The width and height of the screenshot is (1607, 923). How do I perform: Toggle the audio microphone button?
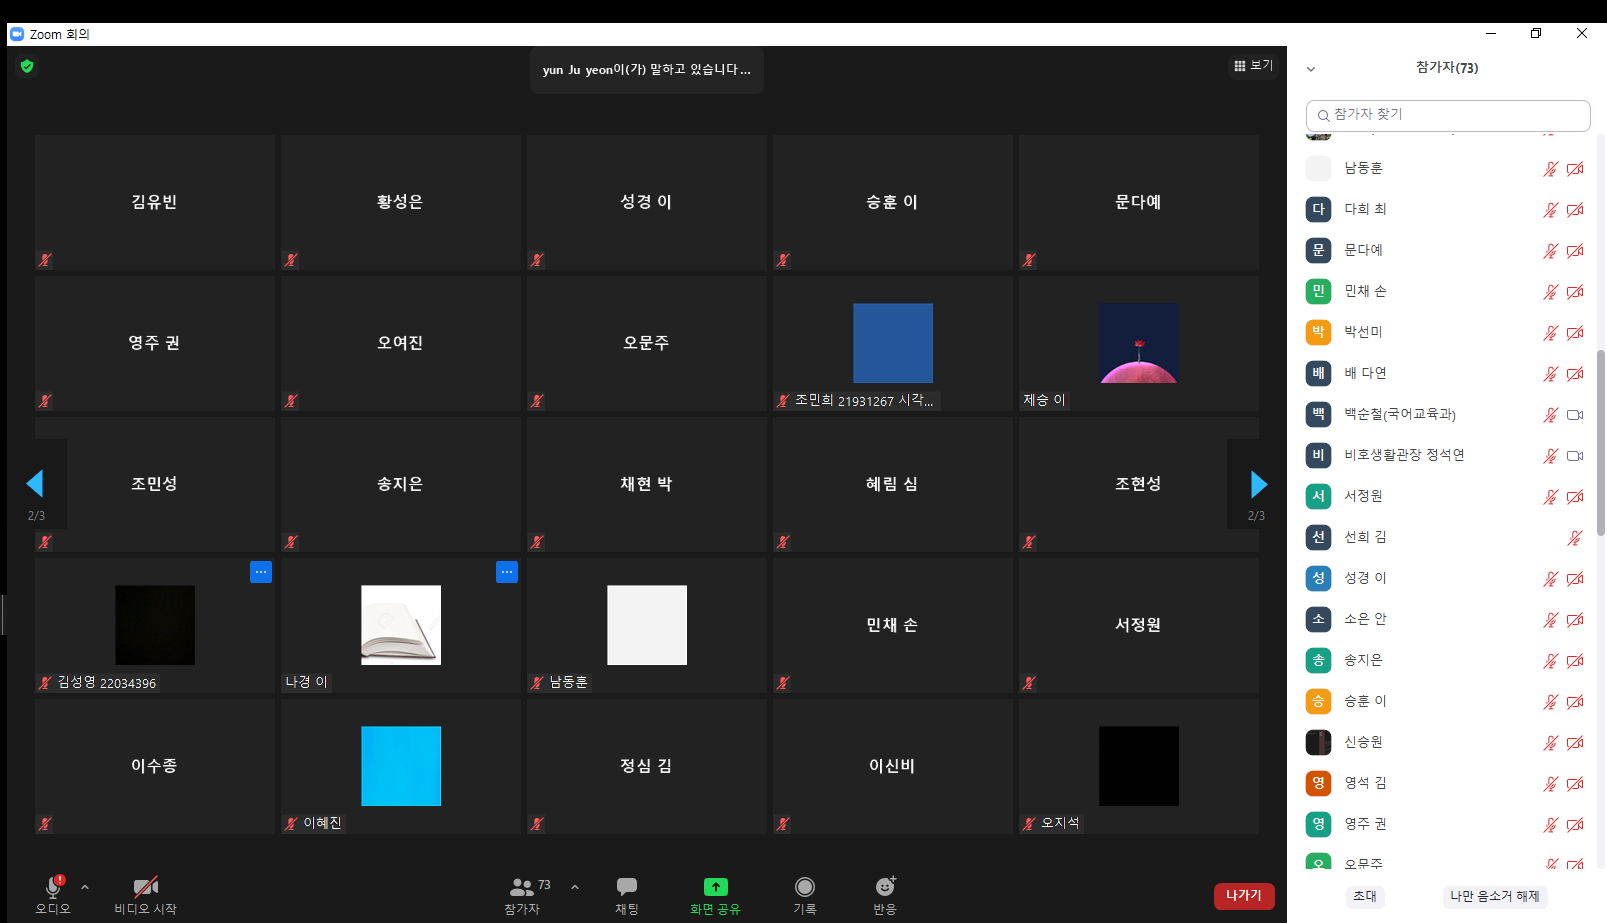pyautogui.click(x=53, y=887)
